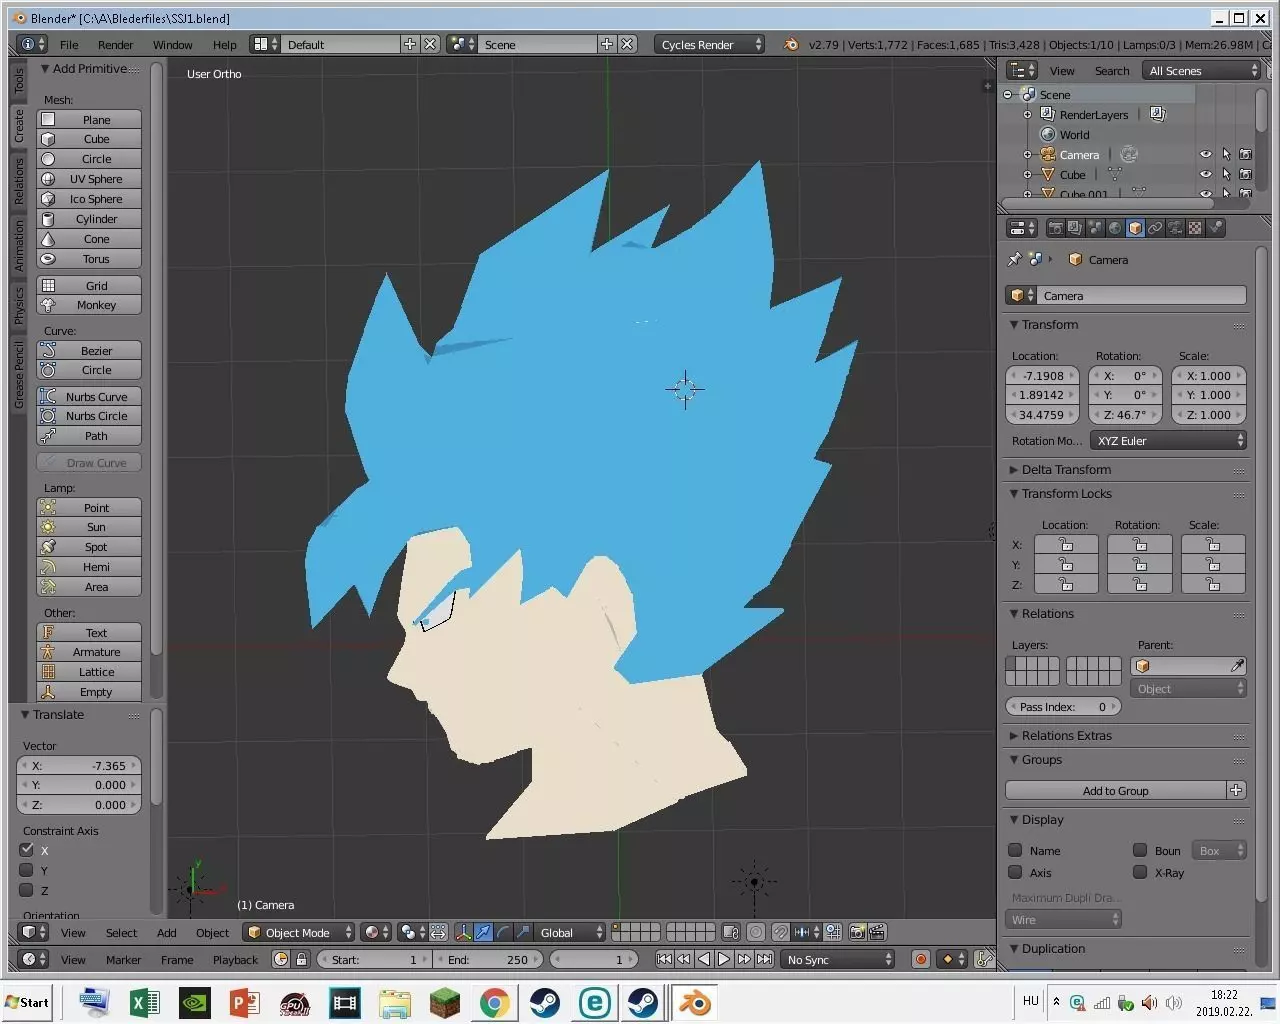Screen dimensions: 1280x1024
Task: Open the XYZ Euler rotation mode dropdown
Action: coord(1169,440)
